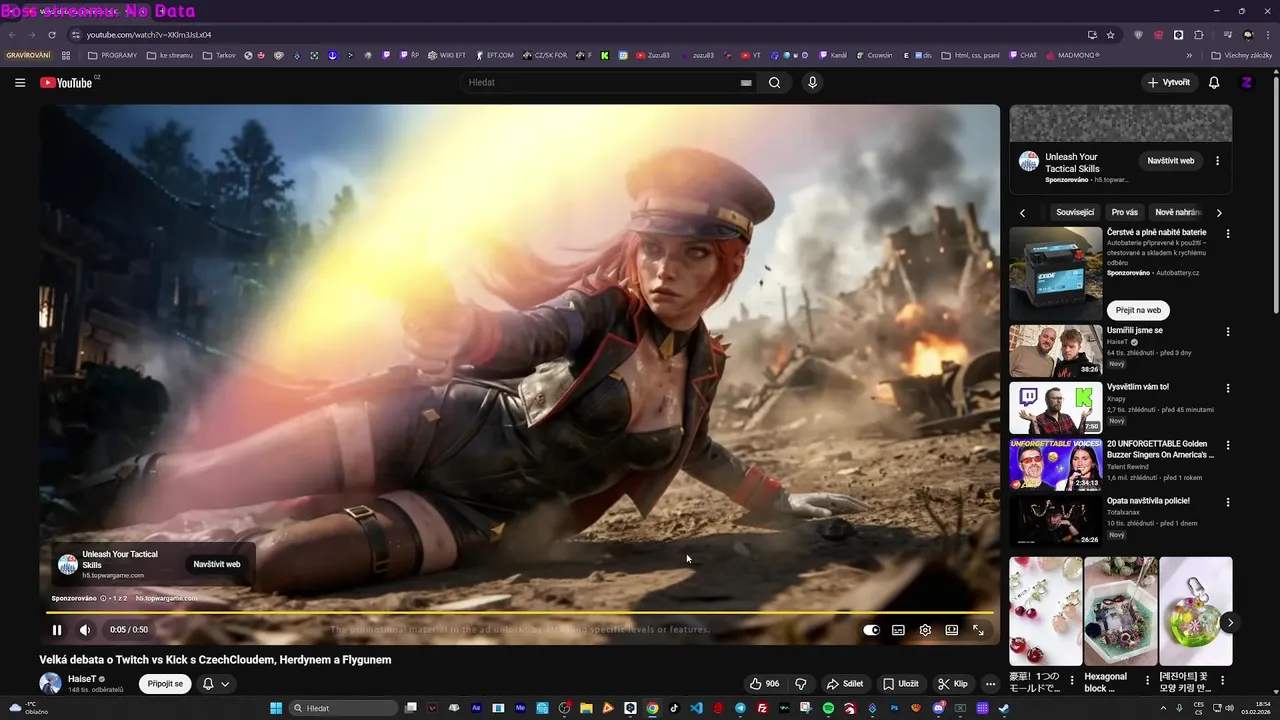Open the YouTube hamburger guide menu
1280x720 pixels.
tap(20, 82)
